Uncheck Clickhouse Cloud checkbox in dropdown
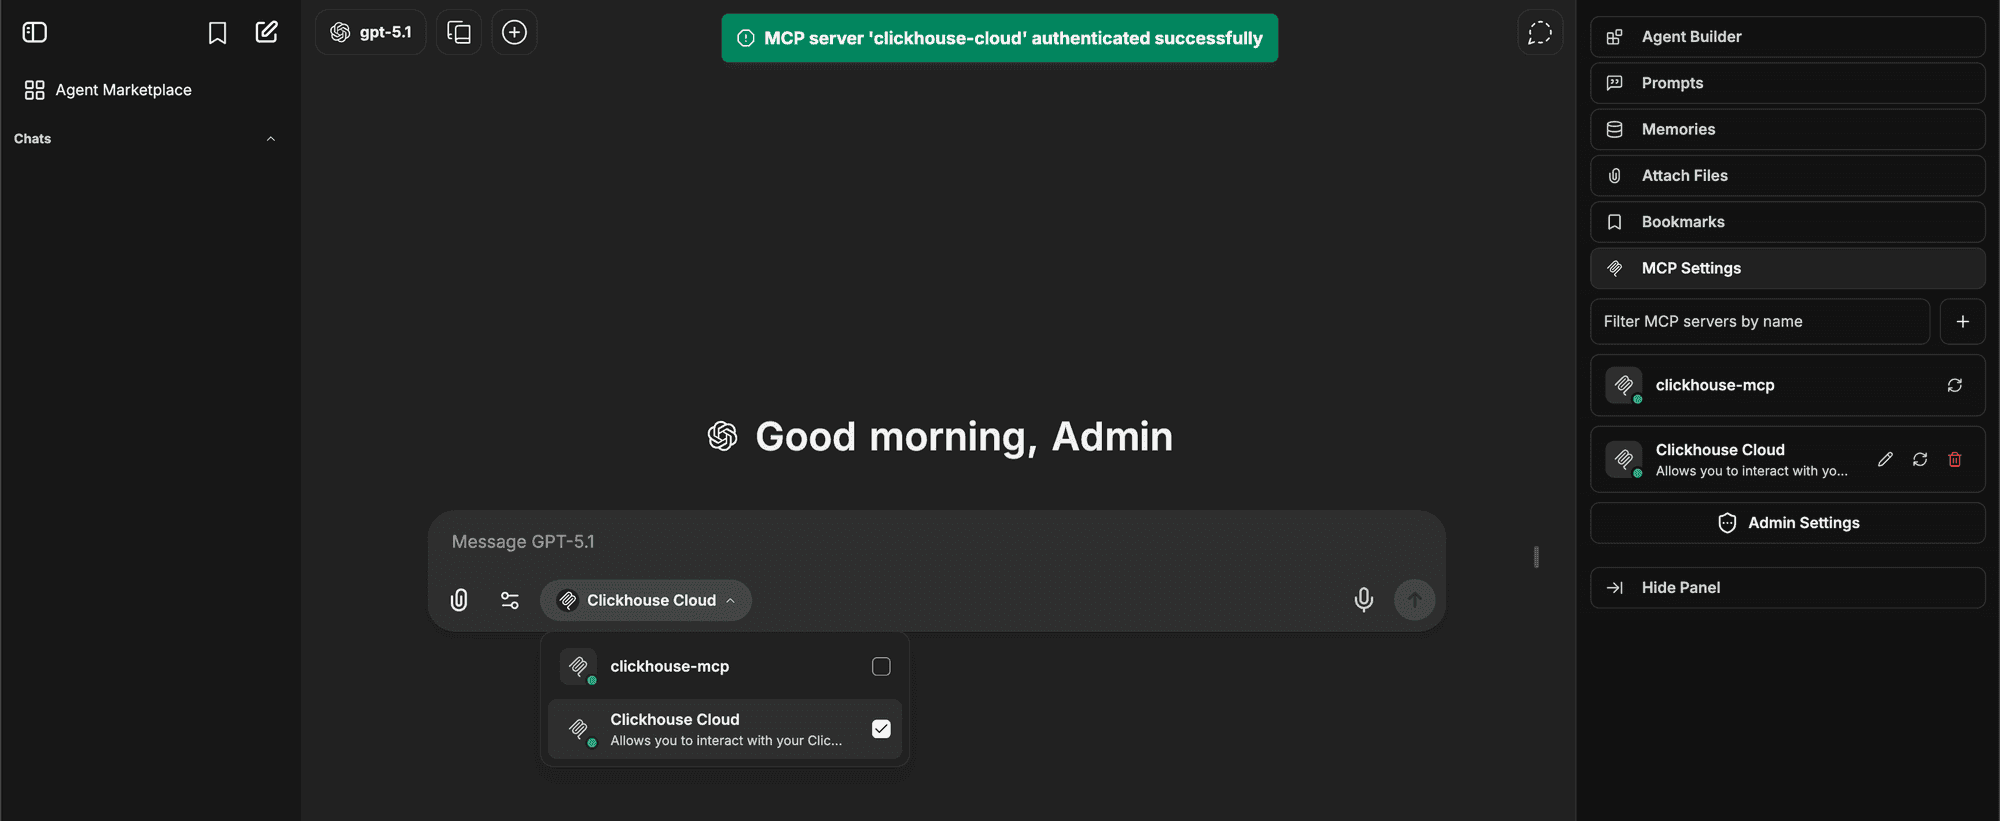This screenshot has width=2000, height=821. (881, 729)
